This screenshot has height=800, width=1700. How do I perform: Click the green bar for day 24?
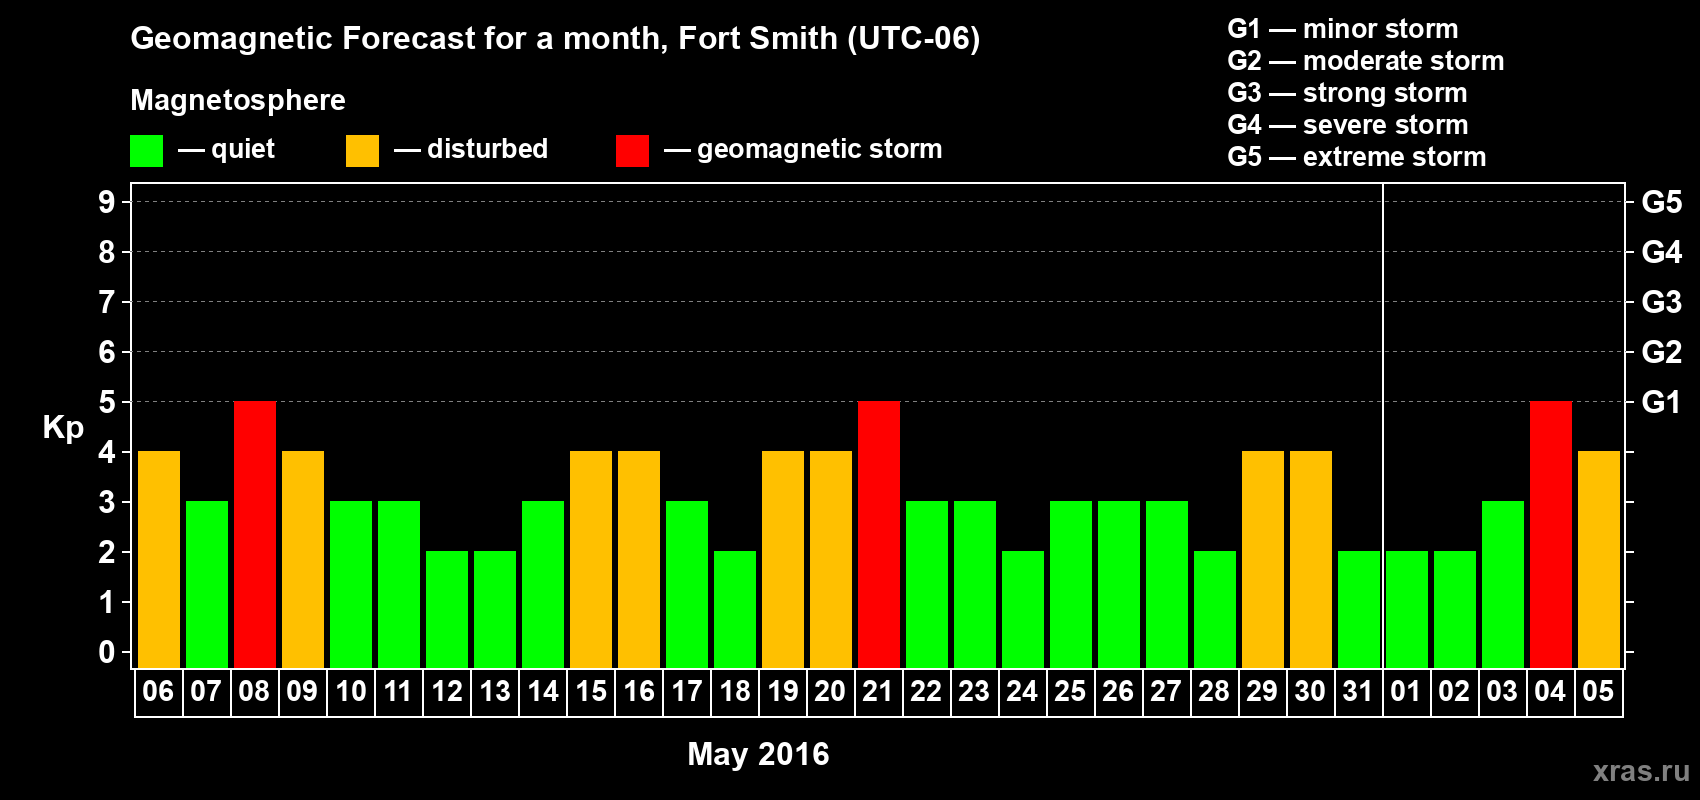click(1023, 610)
